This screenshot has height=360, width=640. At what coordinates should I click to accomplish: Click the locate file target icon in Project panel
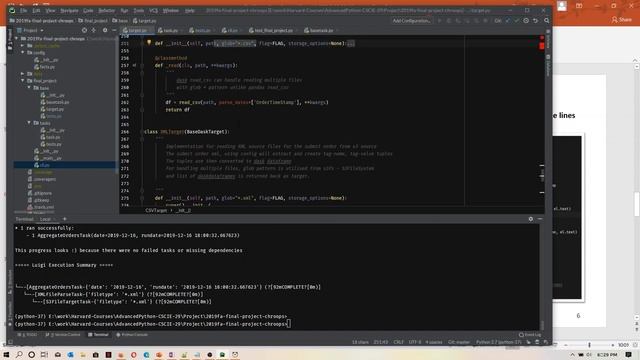(x=84, y=30)
